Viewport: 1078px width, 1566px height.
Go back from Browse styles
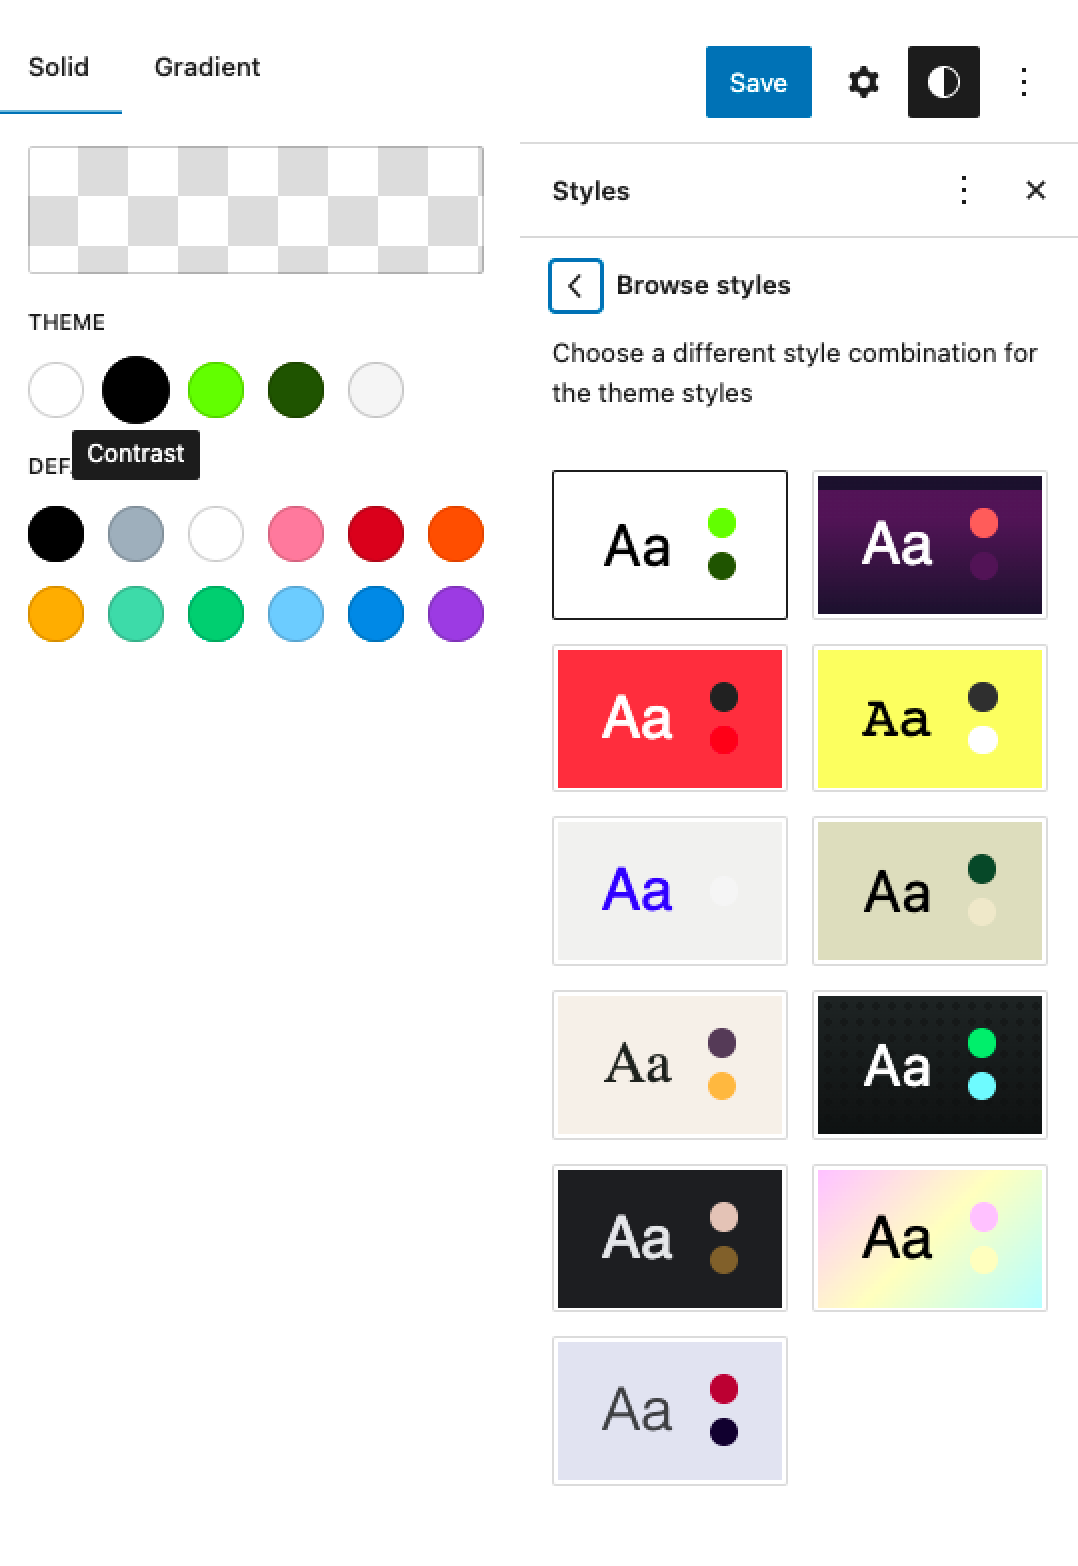point(576,286)
